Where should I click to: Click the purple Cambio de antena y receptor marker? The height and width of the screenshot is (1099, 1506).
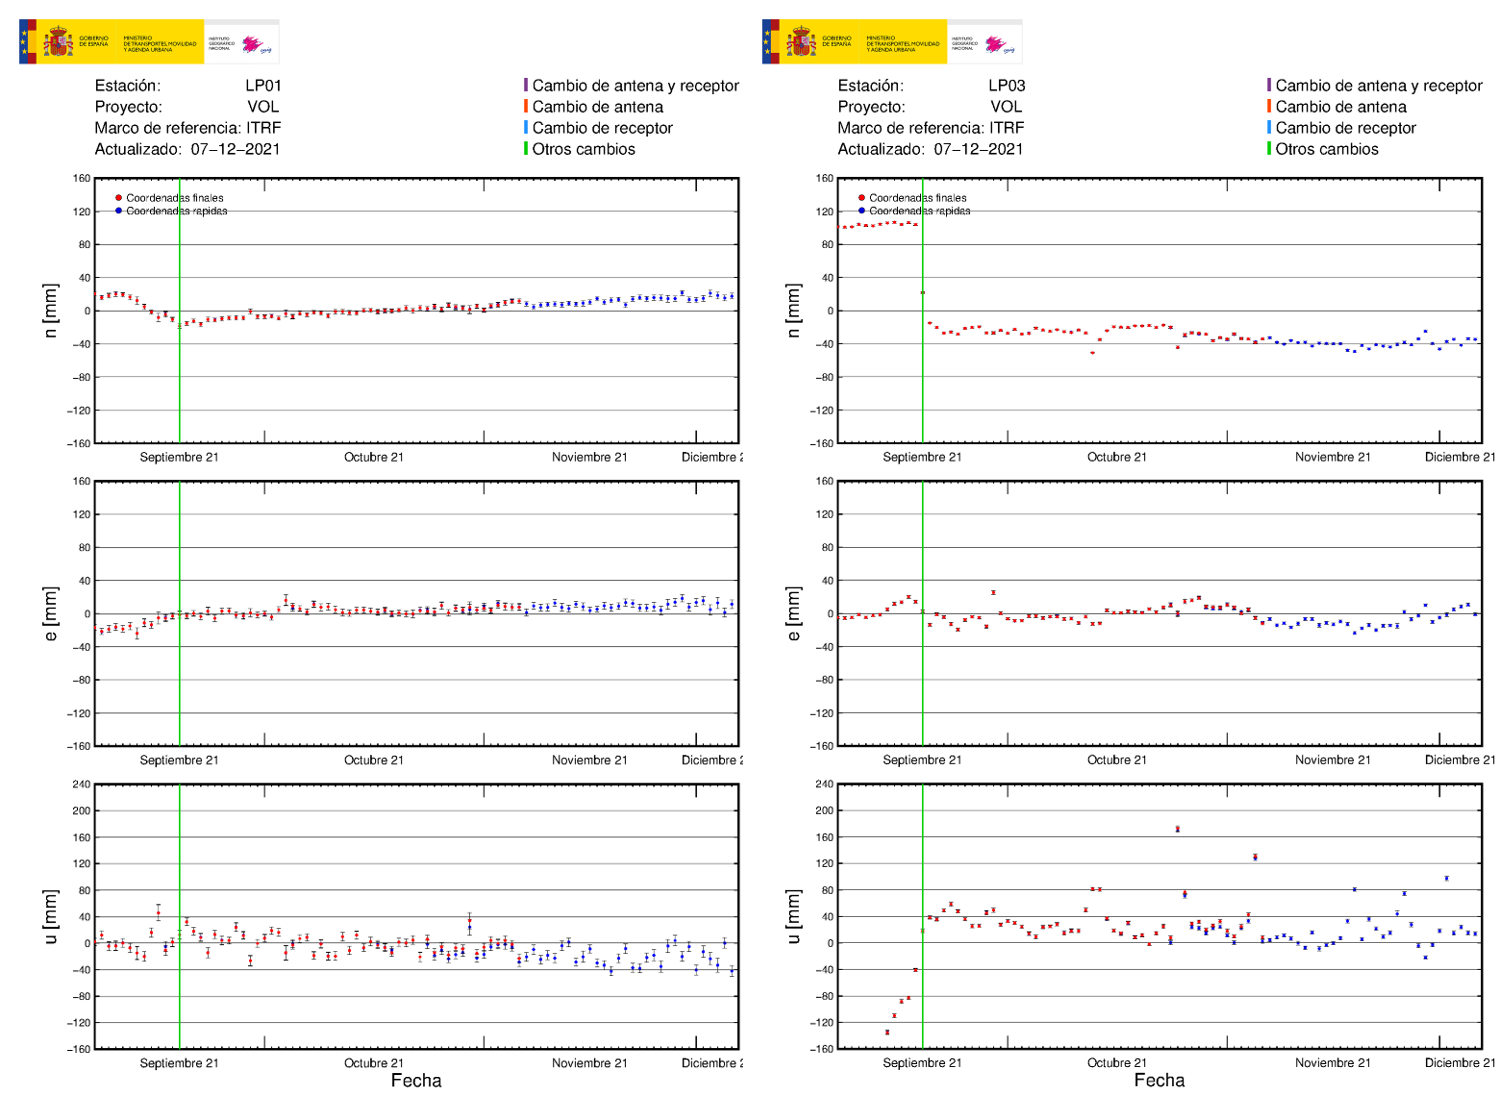pyautogui.click(x=527, y=86)
